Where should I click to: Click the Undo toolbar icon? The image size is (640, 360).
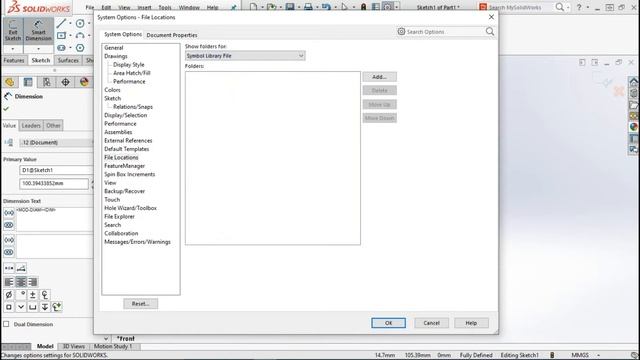click(x=326, y=7)
